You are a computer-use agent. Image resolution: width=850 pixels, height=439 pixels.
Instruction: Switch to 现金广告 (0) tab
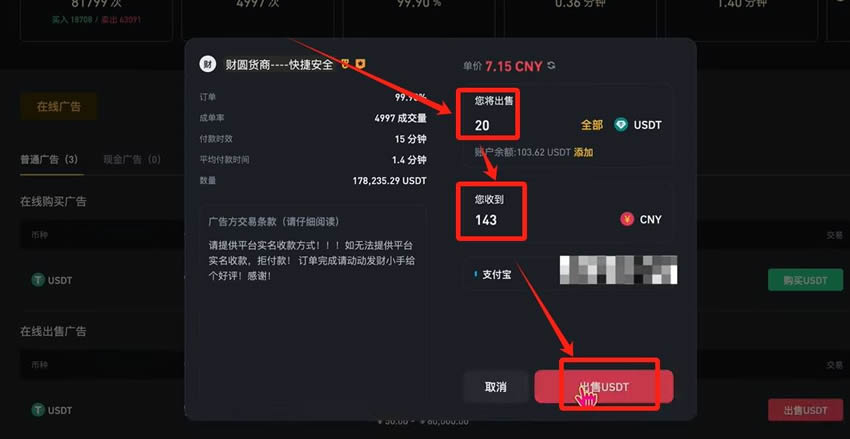tap(132, 160)
